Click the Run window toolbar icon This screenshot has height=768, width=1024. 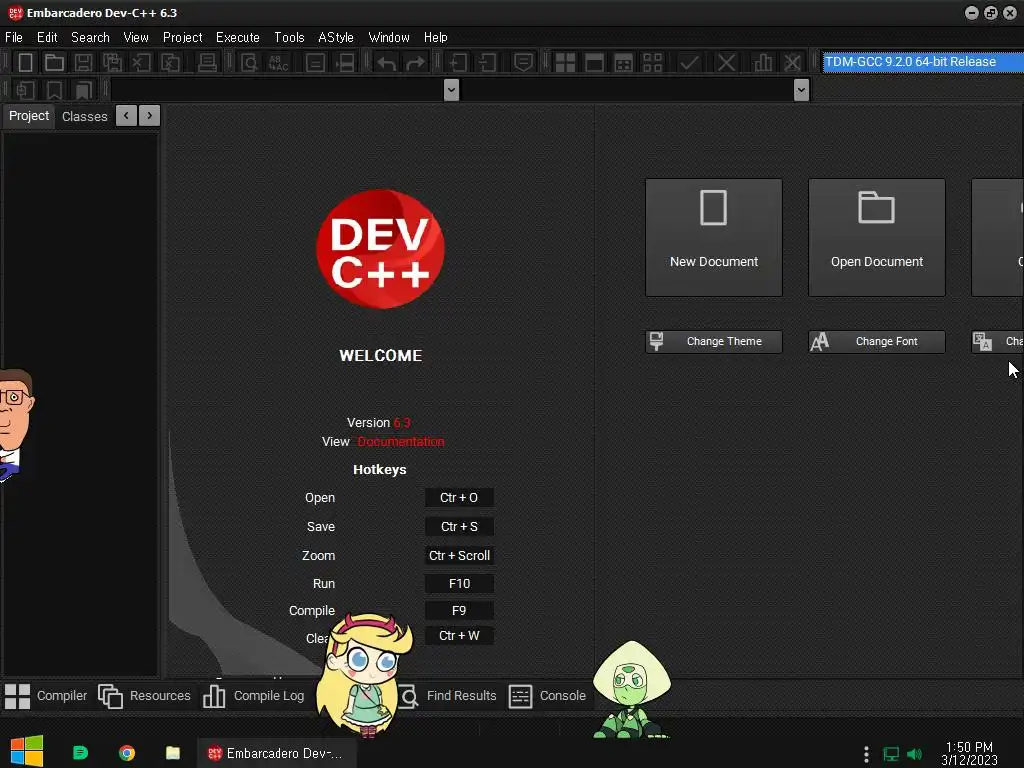pyautogui.click(x=594, y=63)
